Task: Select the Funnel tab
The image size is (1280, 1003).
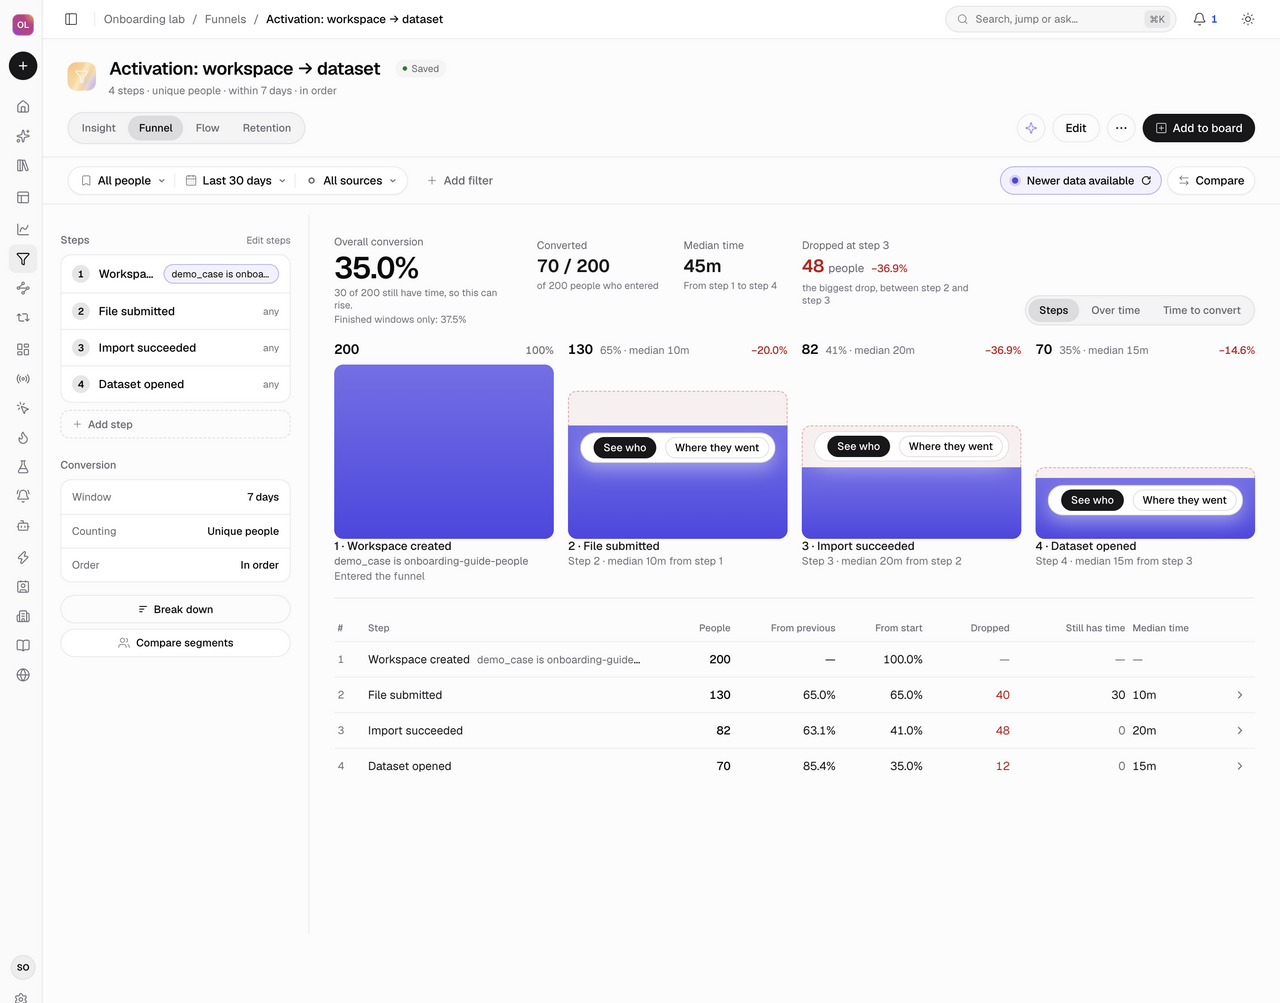Action: click(x=156, y=128)
